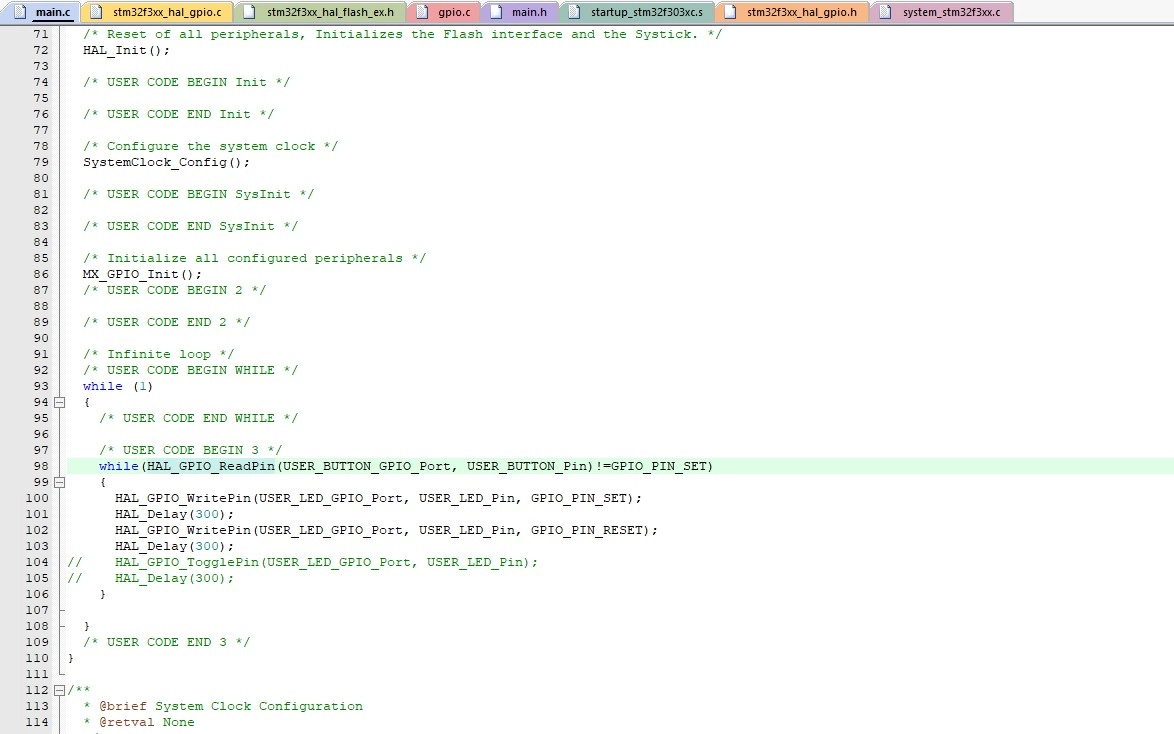1174x734 pixels.
Task: Click the file icon on stm32f3xx_hal_gpio.c tab
Action: click(97, 12)
